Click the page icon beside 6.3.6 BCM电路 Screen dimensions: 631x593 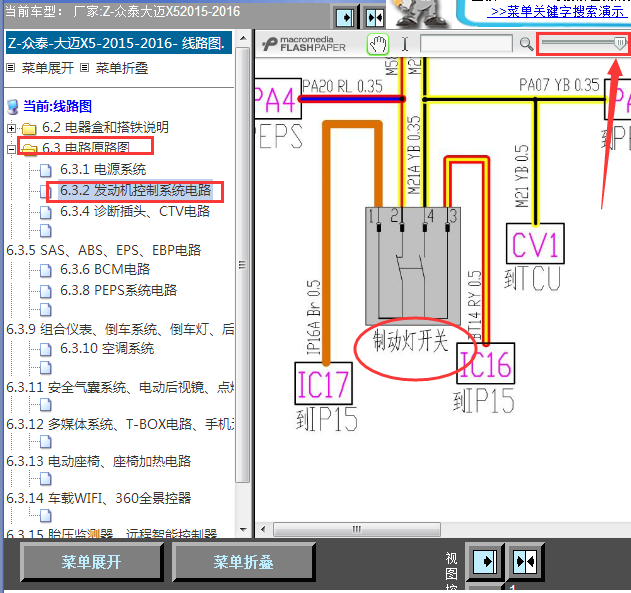[x=46, y=270]
